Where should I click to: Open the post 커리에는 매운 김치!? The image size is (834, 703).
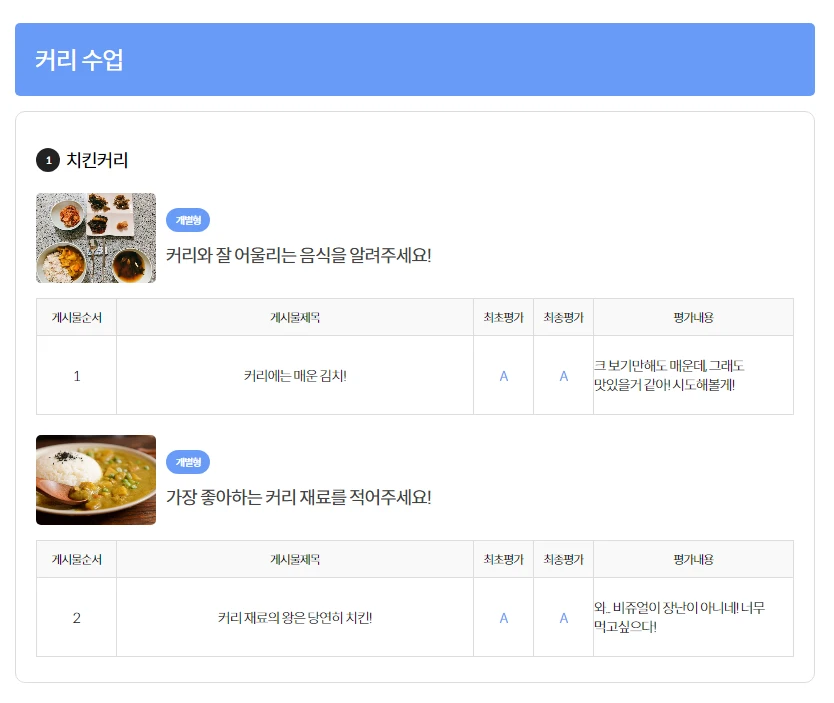[x=295, y=376]
